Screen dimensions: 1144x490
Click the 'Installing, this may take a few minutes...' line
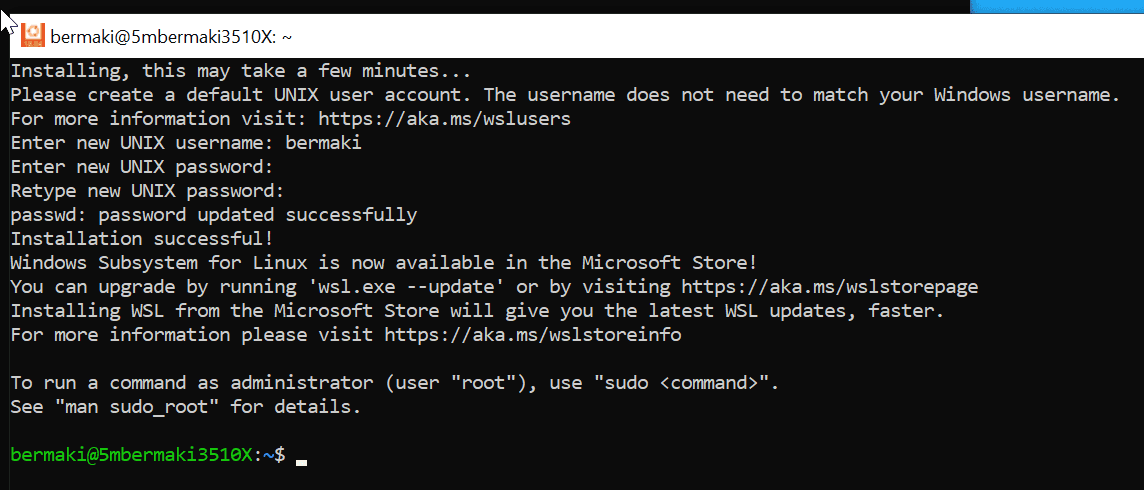[x=240, y=71]
